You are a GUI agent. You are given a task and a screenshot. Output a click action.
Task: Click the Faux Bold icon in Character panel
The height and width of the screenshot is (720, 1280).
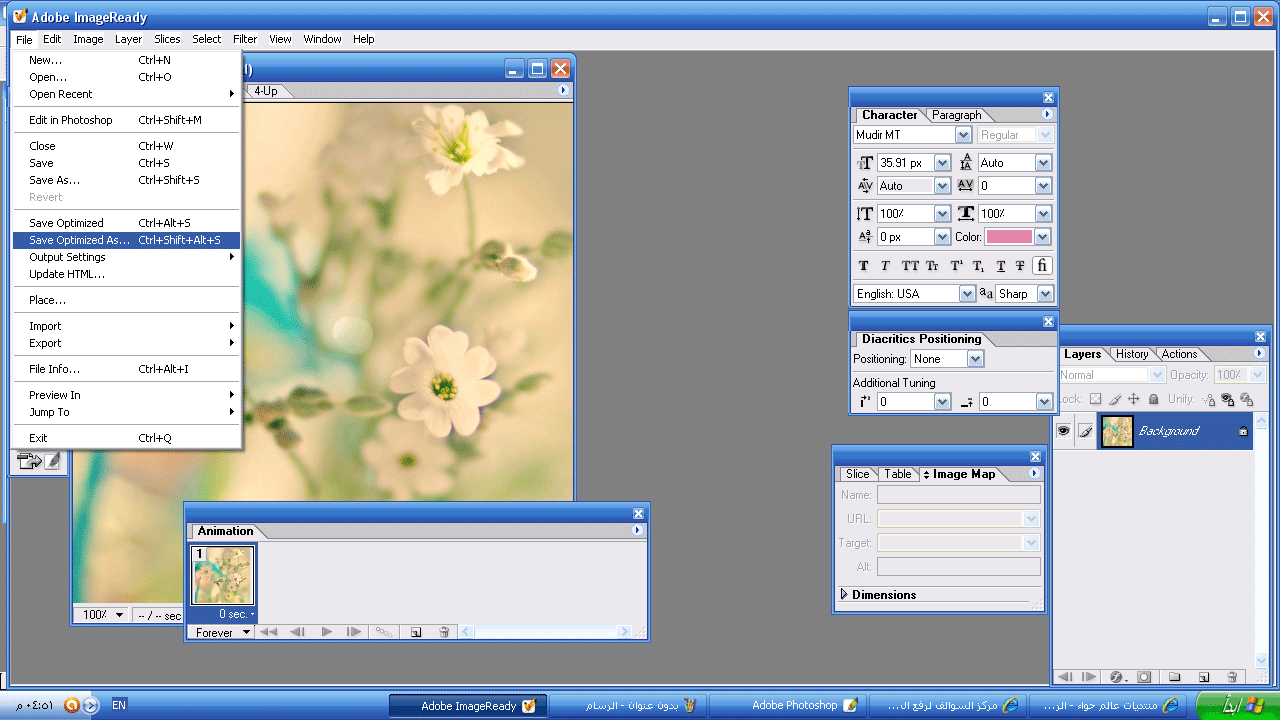coord(864,266)
